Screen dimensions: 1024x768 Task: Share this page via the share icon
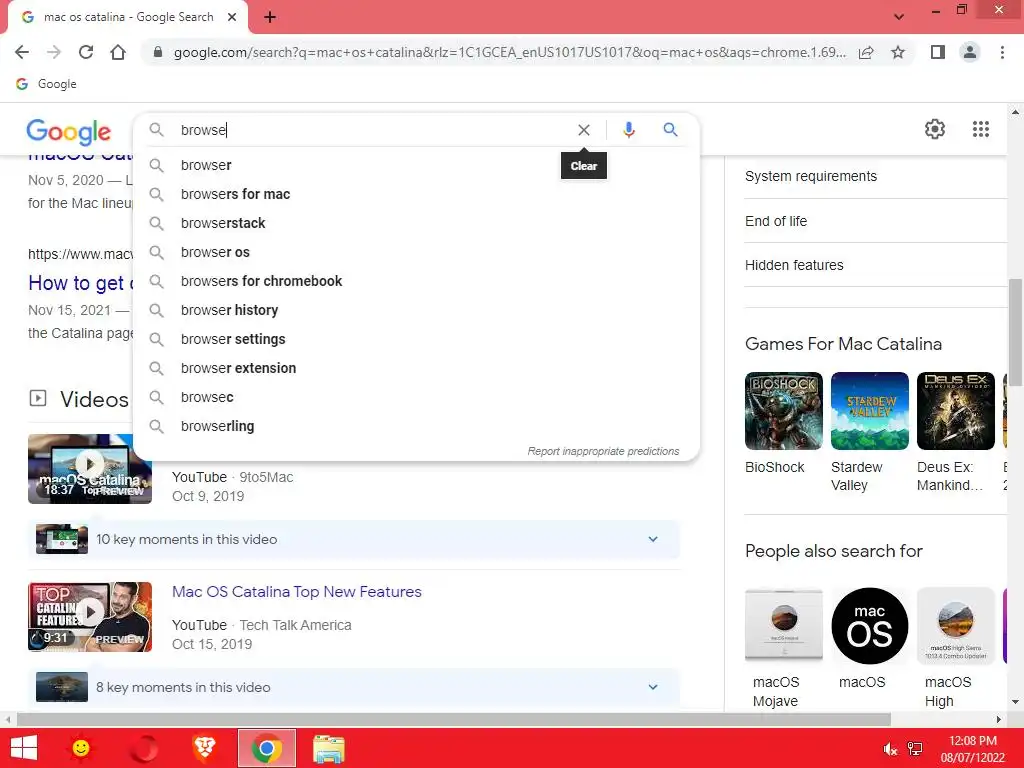pos(866,52)
